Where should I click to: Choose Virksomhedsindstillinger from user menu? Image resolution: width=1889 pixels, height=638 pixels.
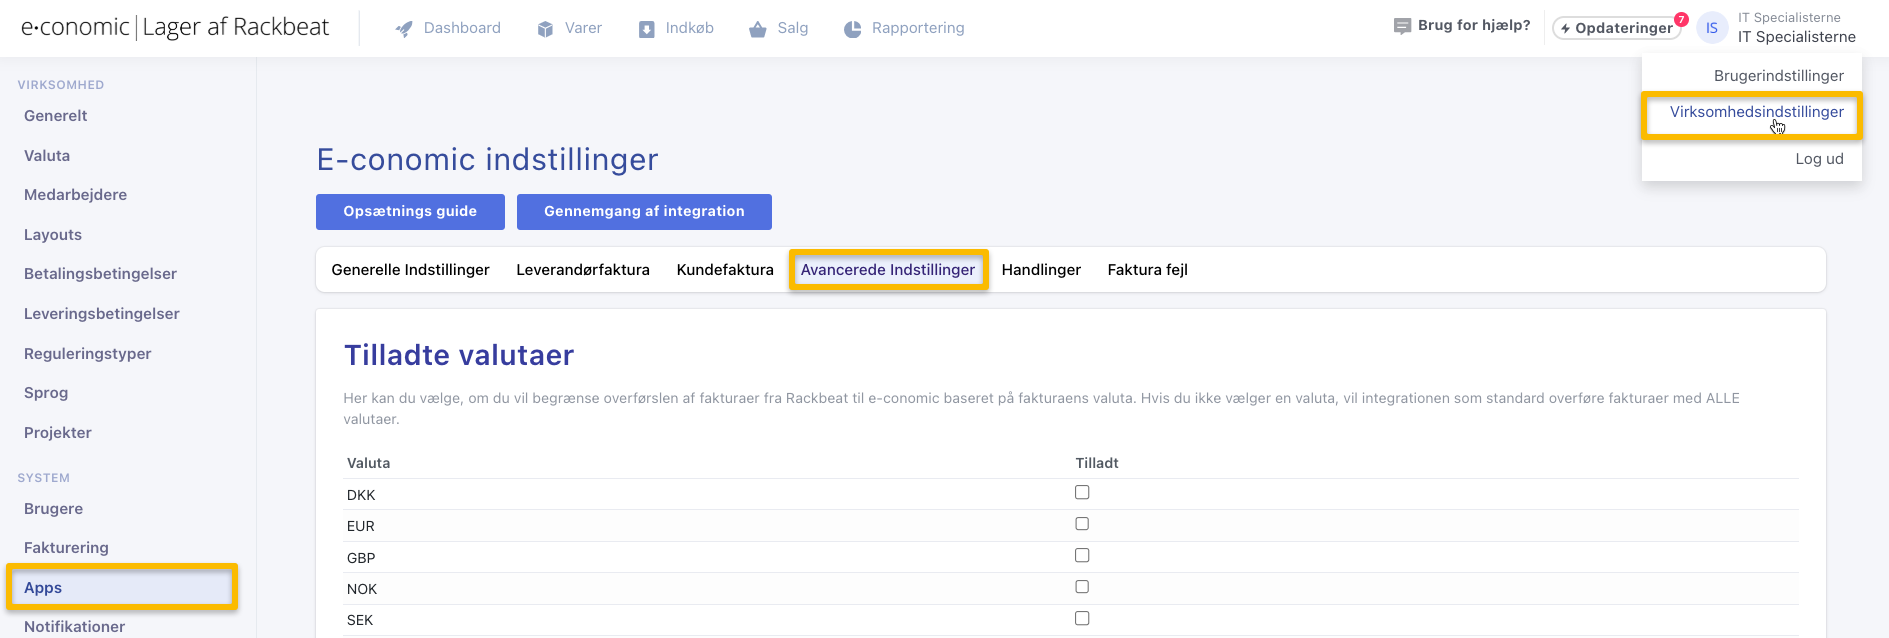[1756, 112]
